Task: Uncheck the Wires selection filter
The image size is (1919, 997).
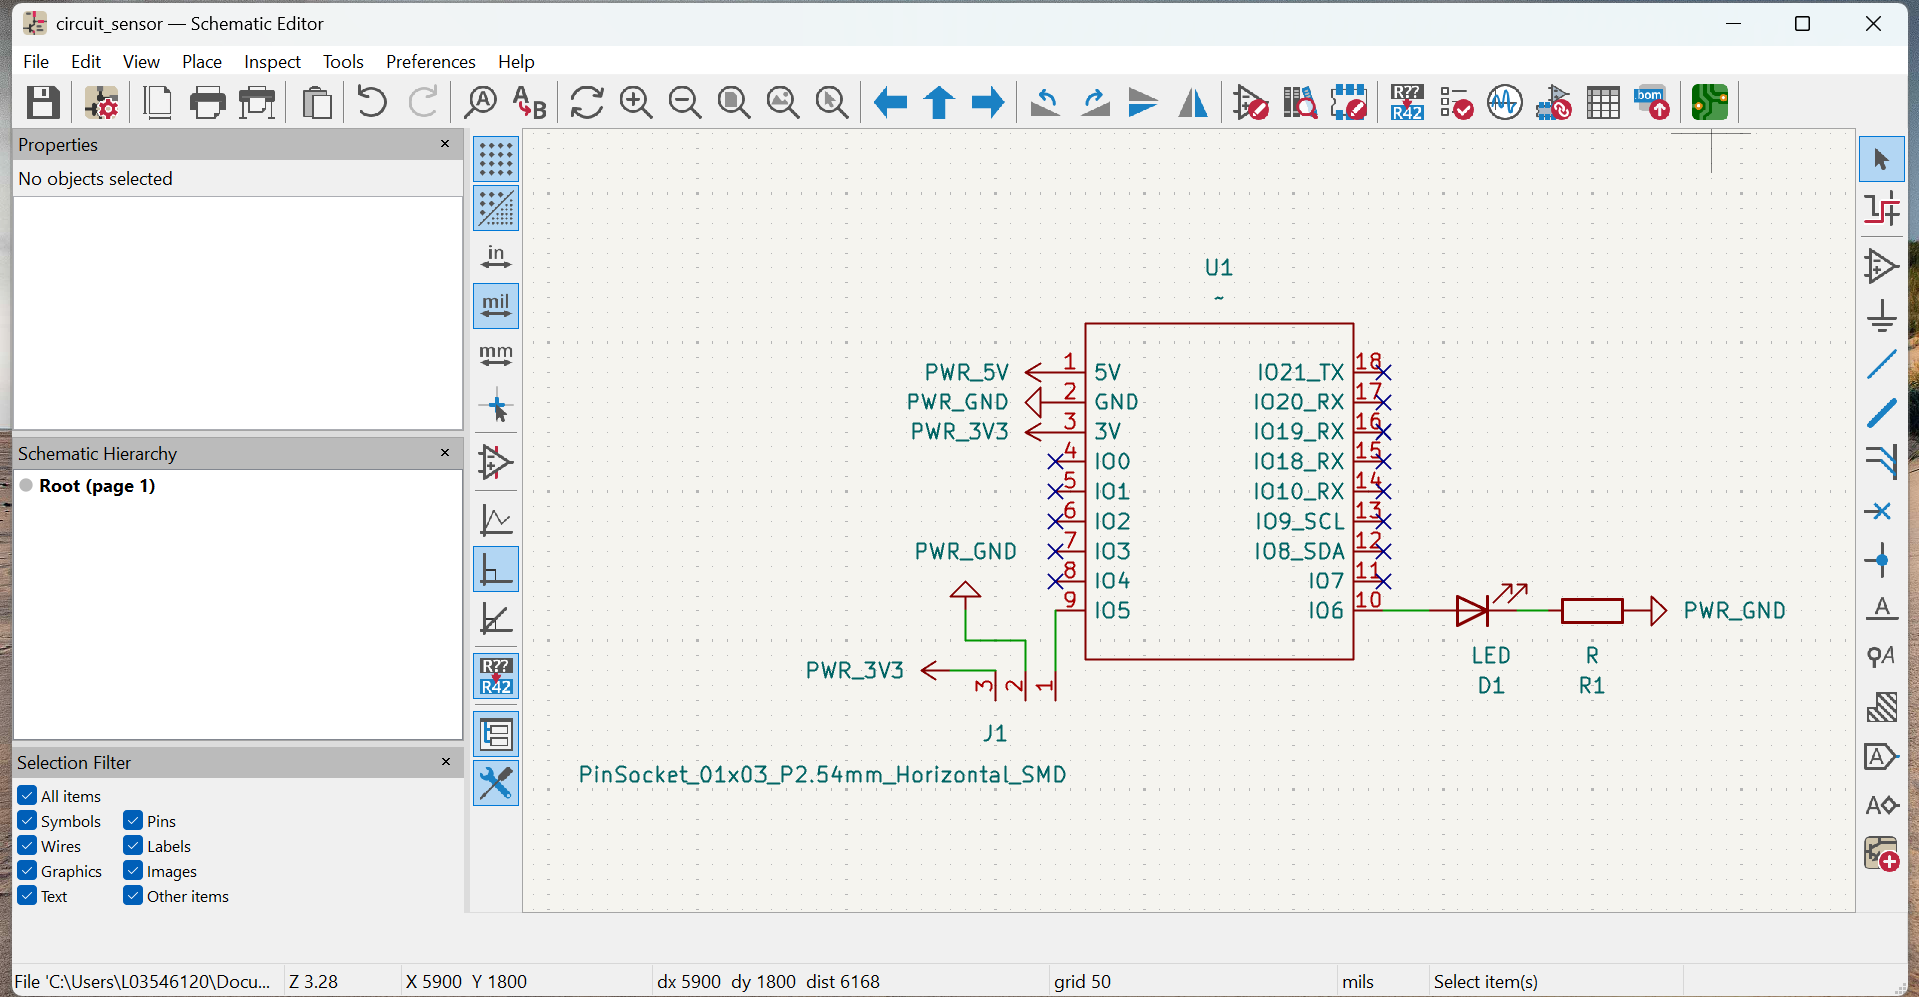Action: coord(28,846)
